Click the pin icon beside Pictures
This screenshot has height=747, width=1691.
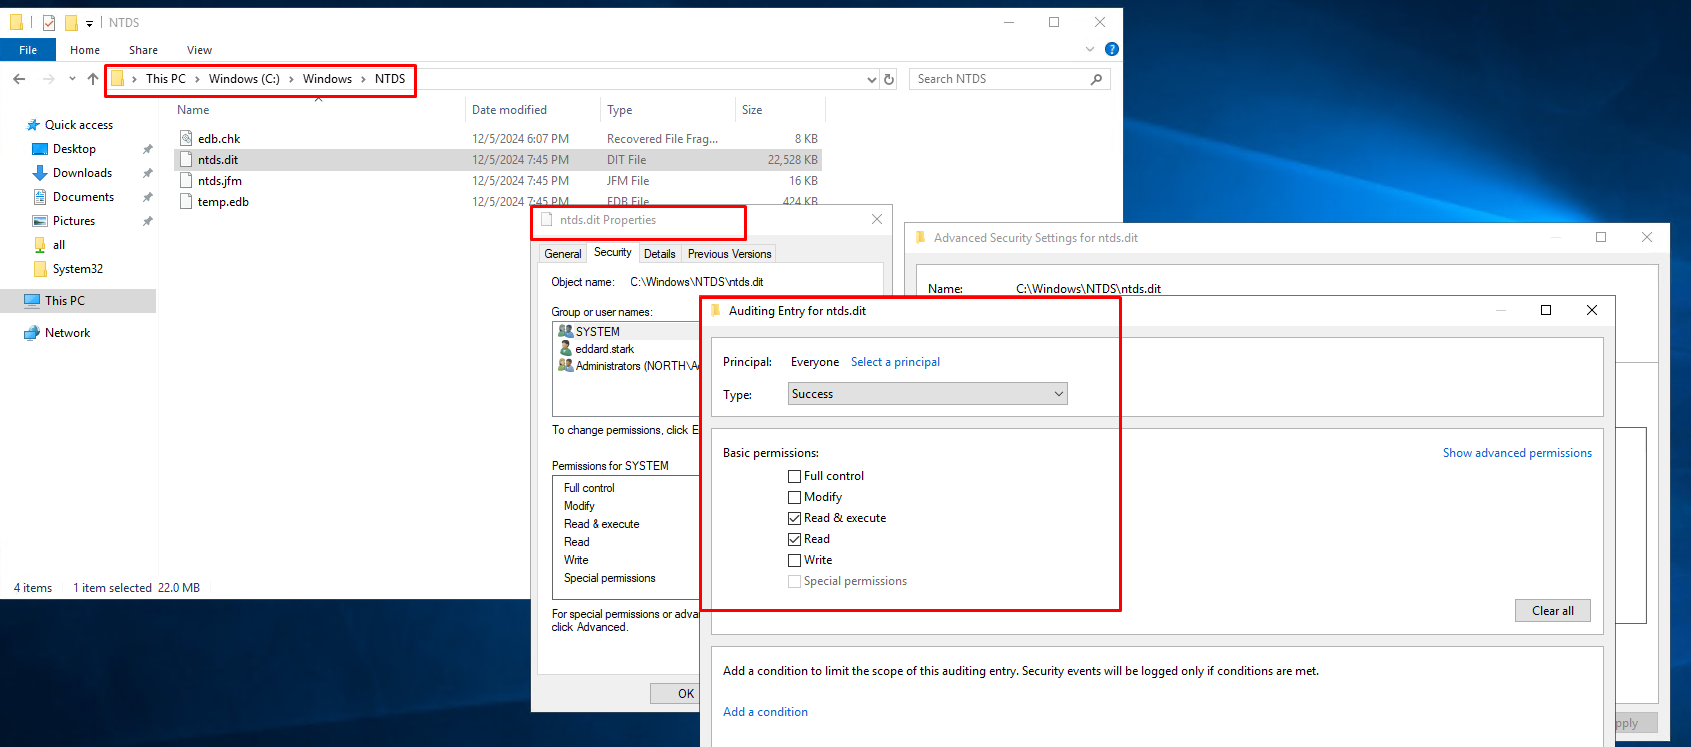(x=147, y=221)
